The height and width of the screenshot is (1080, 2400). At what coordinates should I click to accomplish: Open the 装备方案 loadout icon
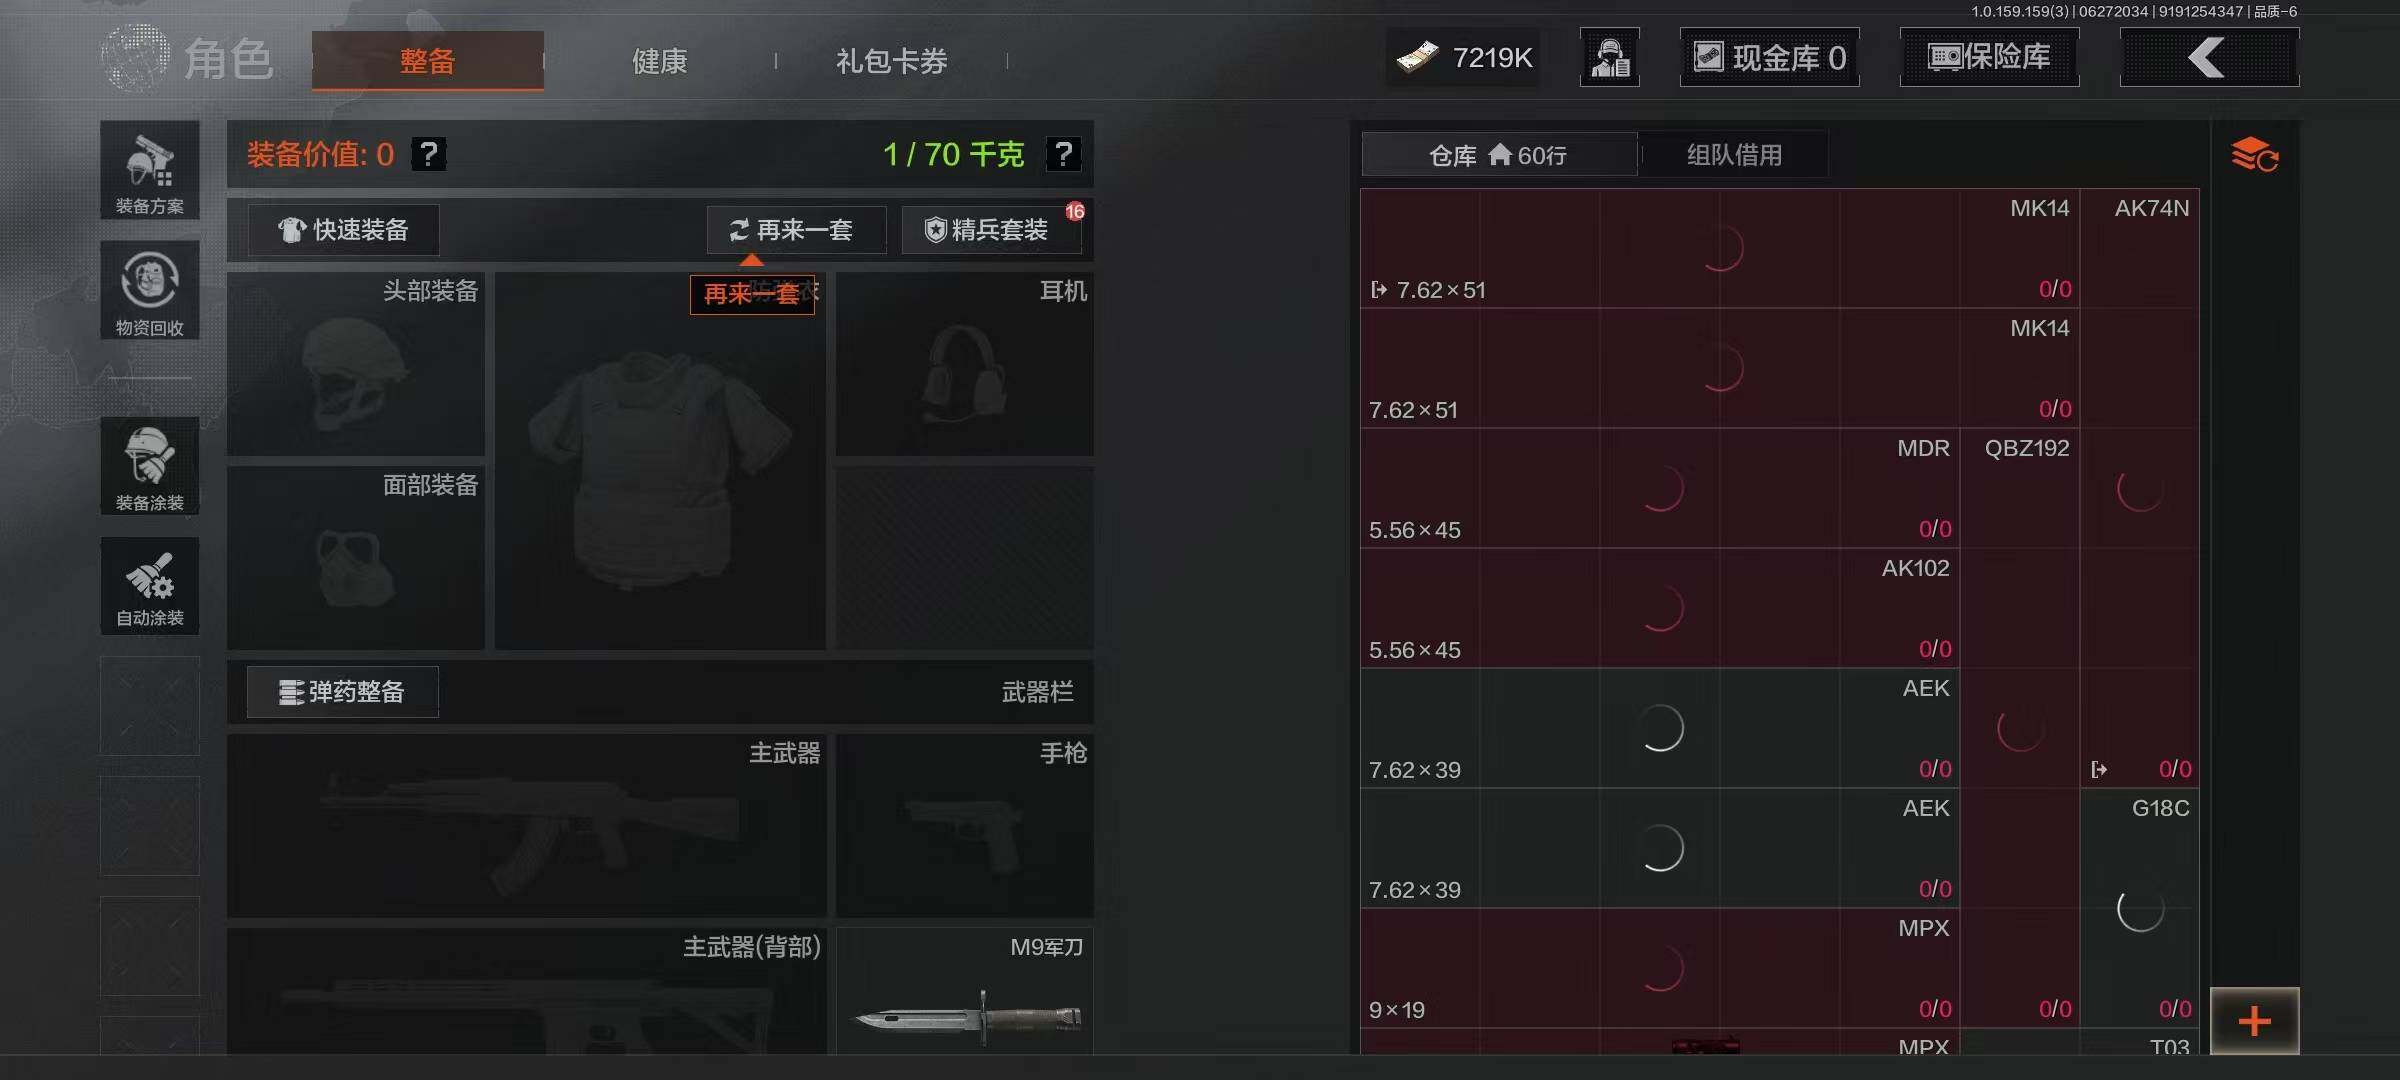150,170
